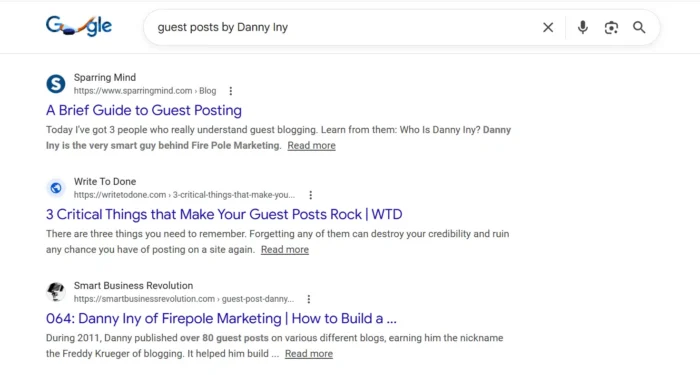Viewport: 700px width, 375px height.
Task: Click Read more under Smart Business Revolution snippet
Action: click(x=309, y=354)
